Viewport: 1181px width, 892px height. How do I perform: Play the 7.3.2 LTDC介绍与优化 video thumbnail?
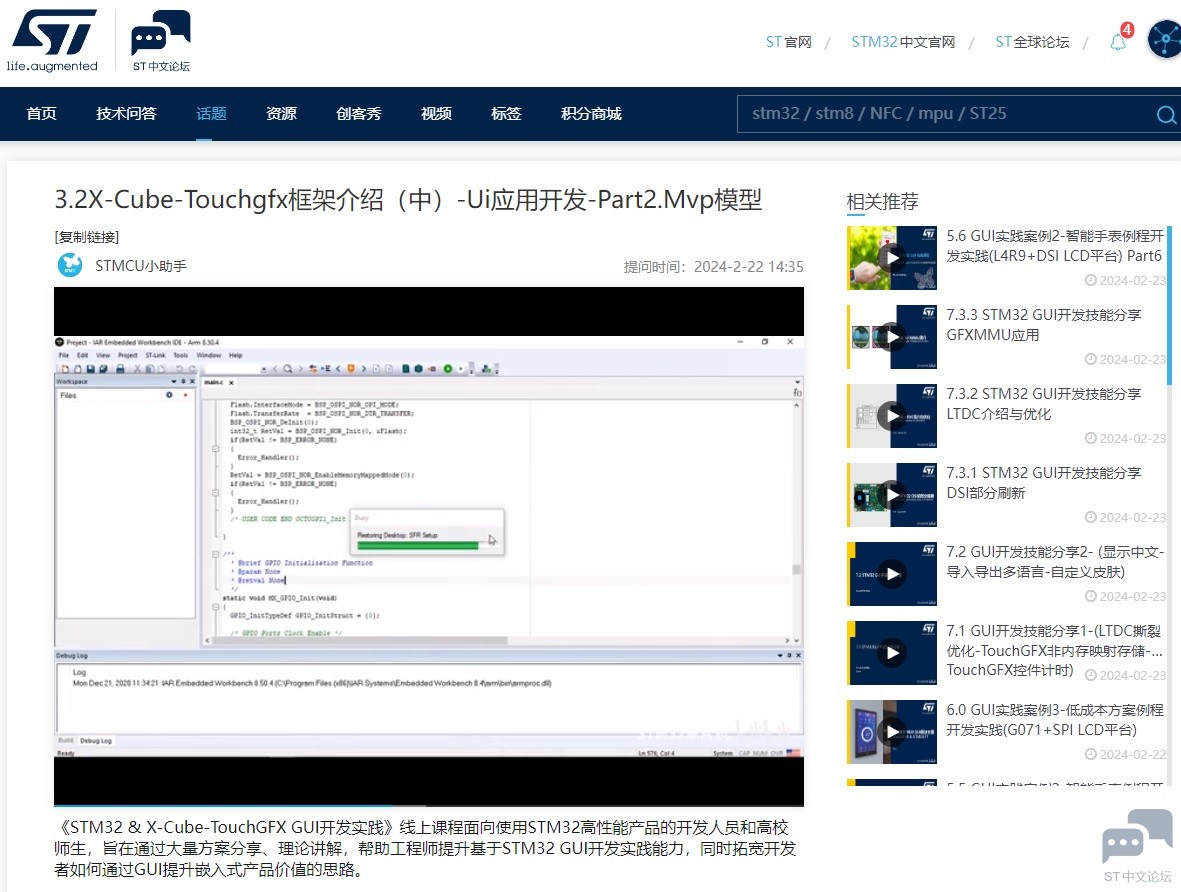pyautogui.click(x=892, y=416)
